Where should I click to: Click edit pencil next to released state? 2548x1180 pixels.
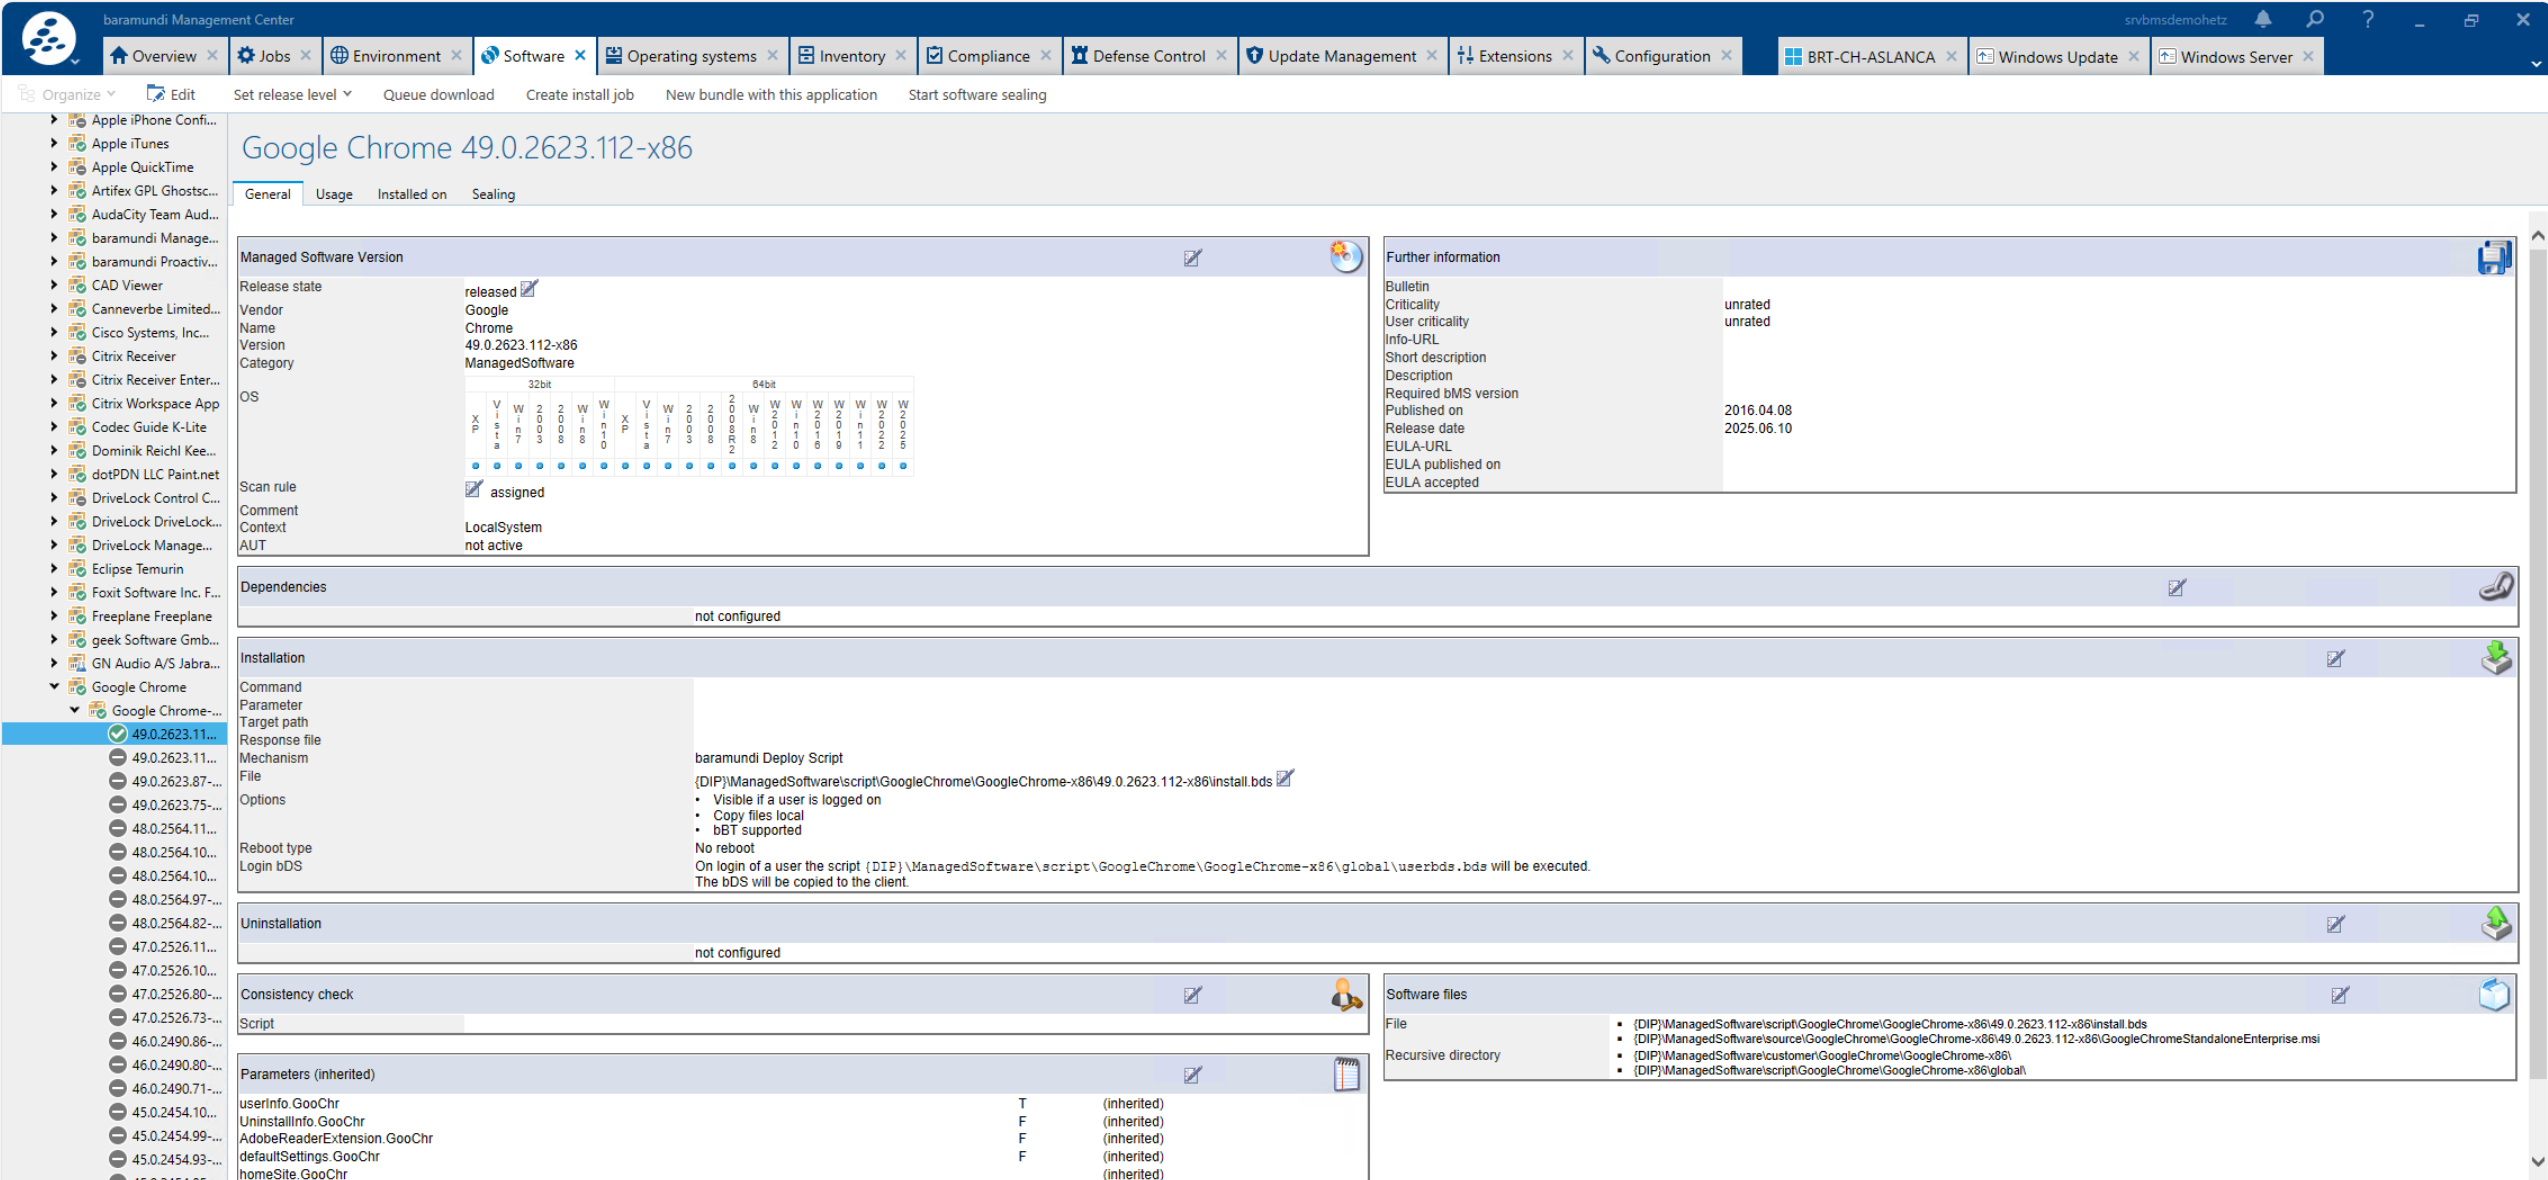tap(529, 289)
